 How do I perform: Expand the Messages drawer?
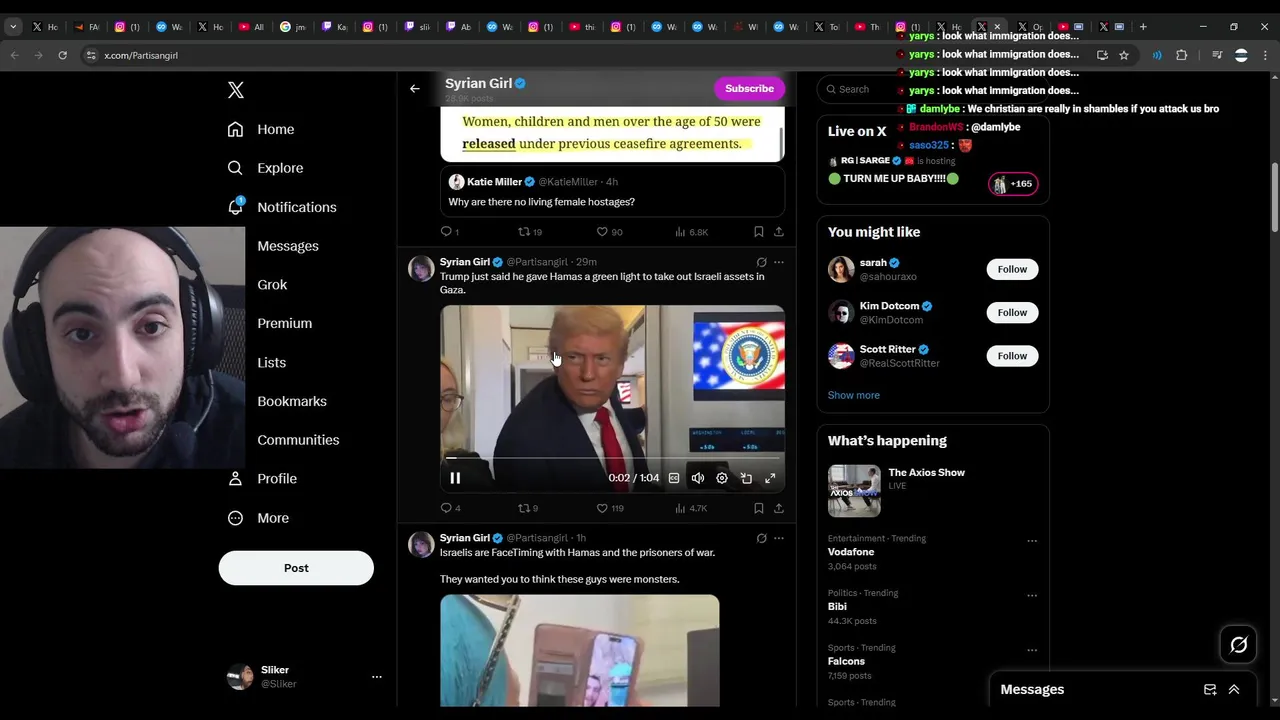[1234, 690]
